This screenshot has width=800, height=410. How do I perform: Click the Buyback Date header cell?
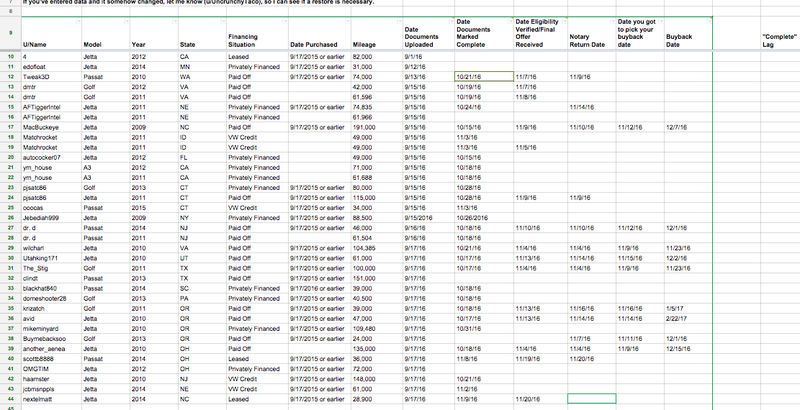pyautogui.click(x=688, y=33)
